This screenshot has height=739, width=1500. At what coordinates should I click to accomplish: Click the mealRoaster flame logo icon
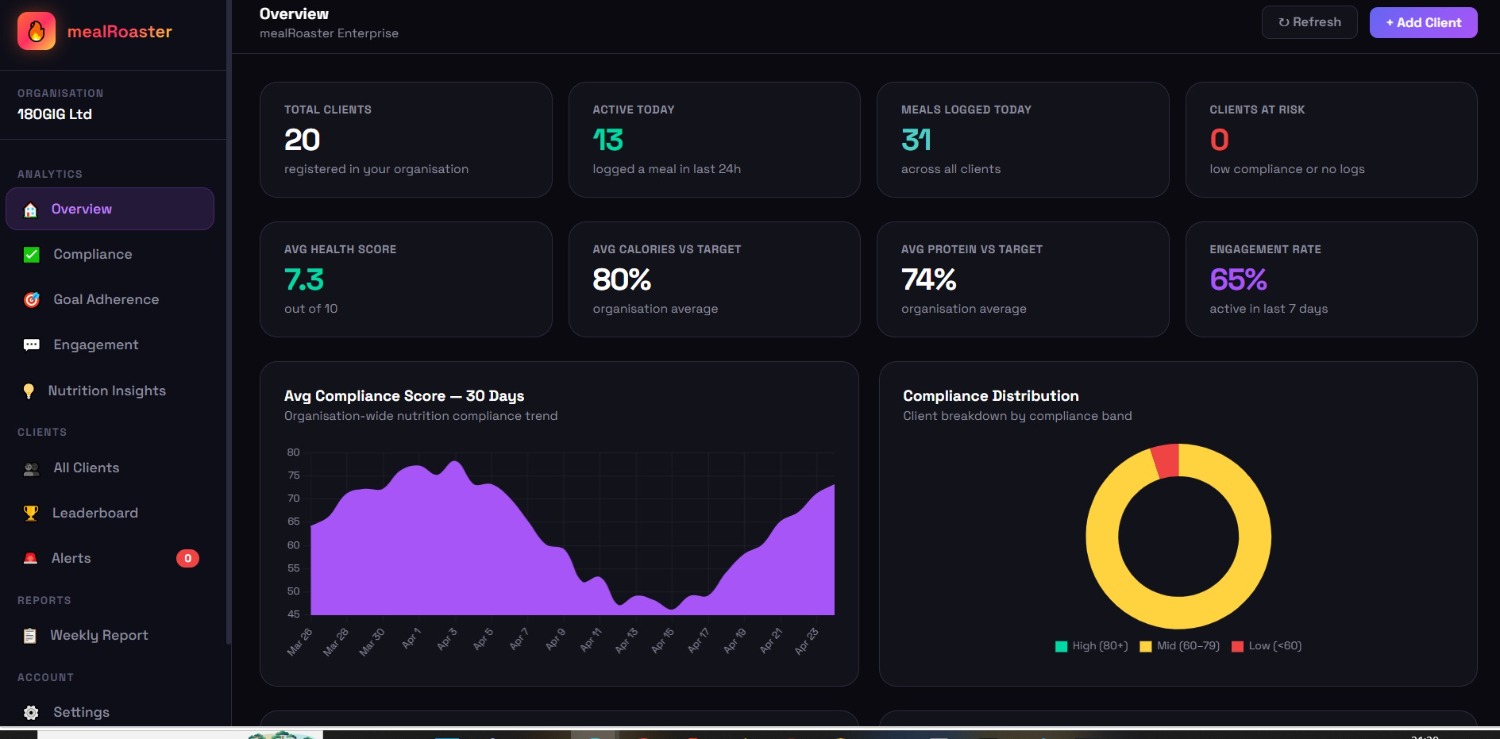36,31
